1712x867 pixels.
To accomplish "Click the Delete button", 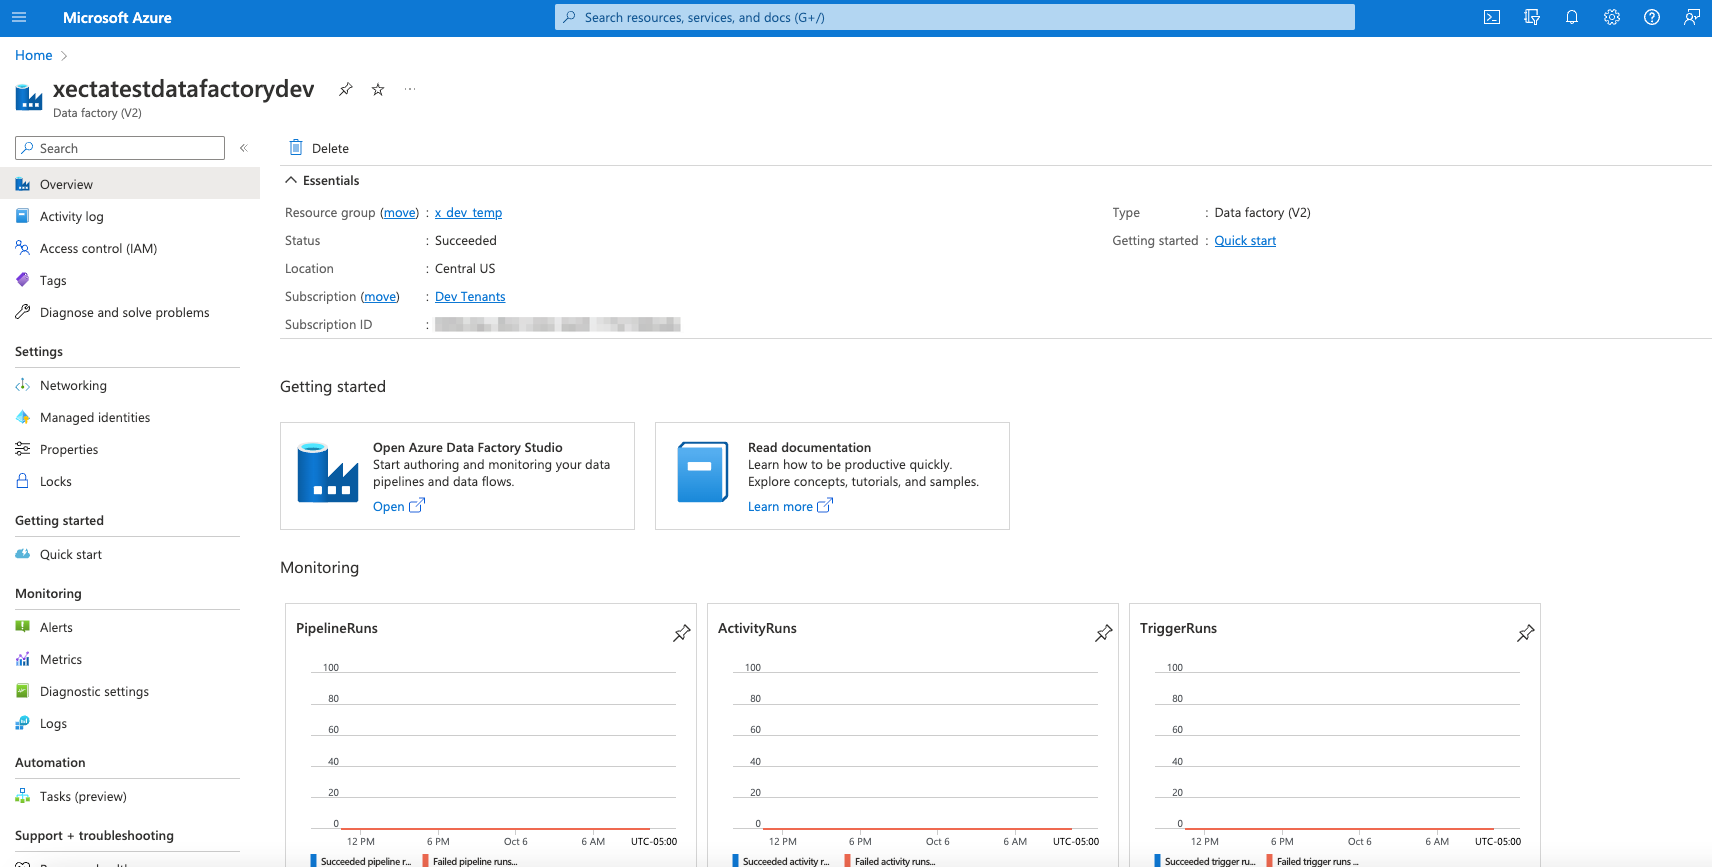I will 319,148.
